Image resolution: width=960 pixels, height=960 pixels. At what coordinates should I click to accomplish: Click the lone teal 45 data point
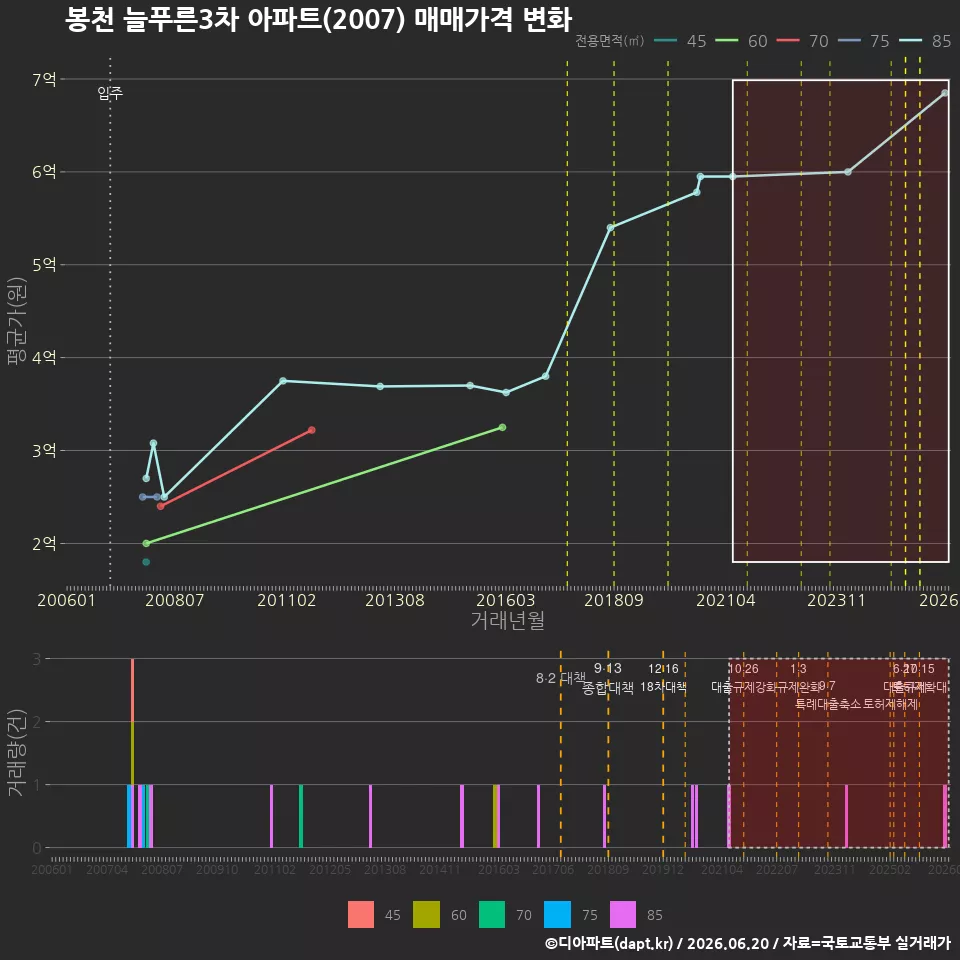[146, 562]
